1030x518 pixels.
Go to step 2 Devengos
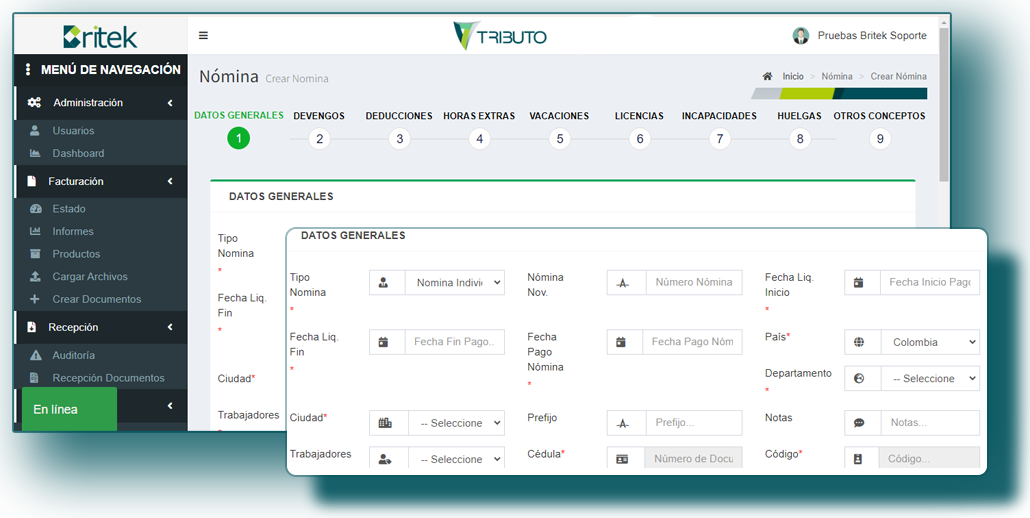[x=319, y=139]
